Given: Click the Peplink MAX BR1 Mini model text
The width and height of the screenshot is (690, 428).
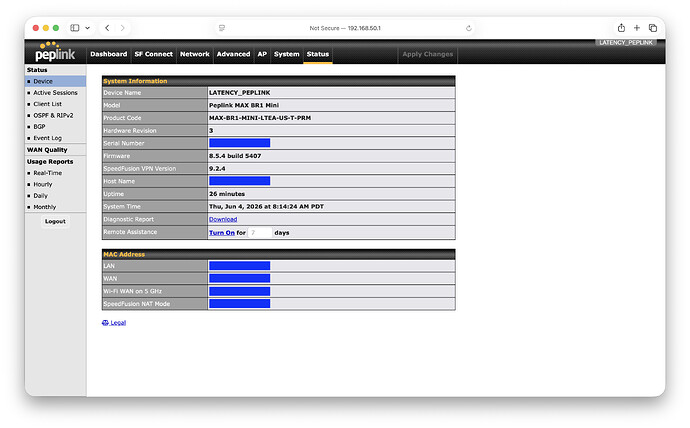Looking at the screenshot, I should (x=244, y=106).
